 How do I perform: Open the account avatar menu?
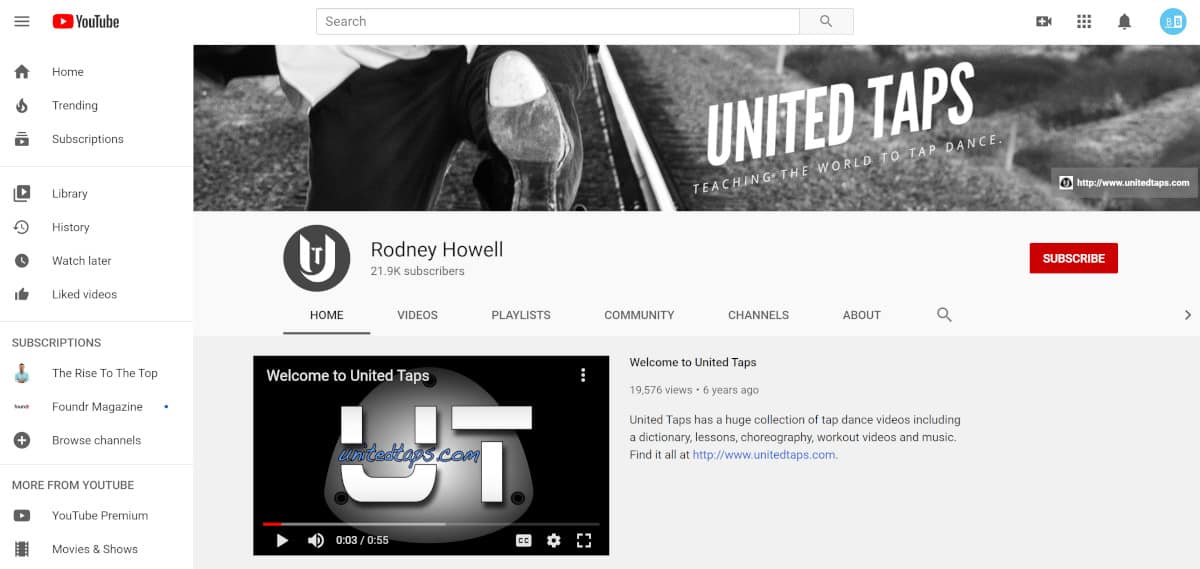pos(1172,21)
